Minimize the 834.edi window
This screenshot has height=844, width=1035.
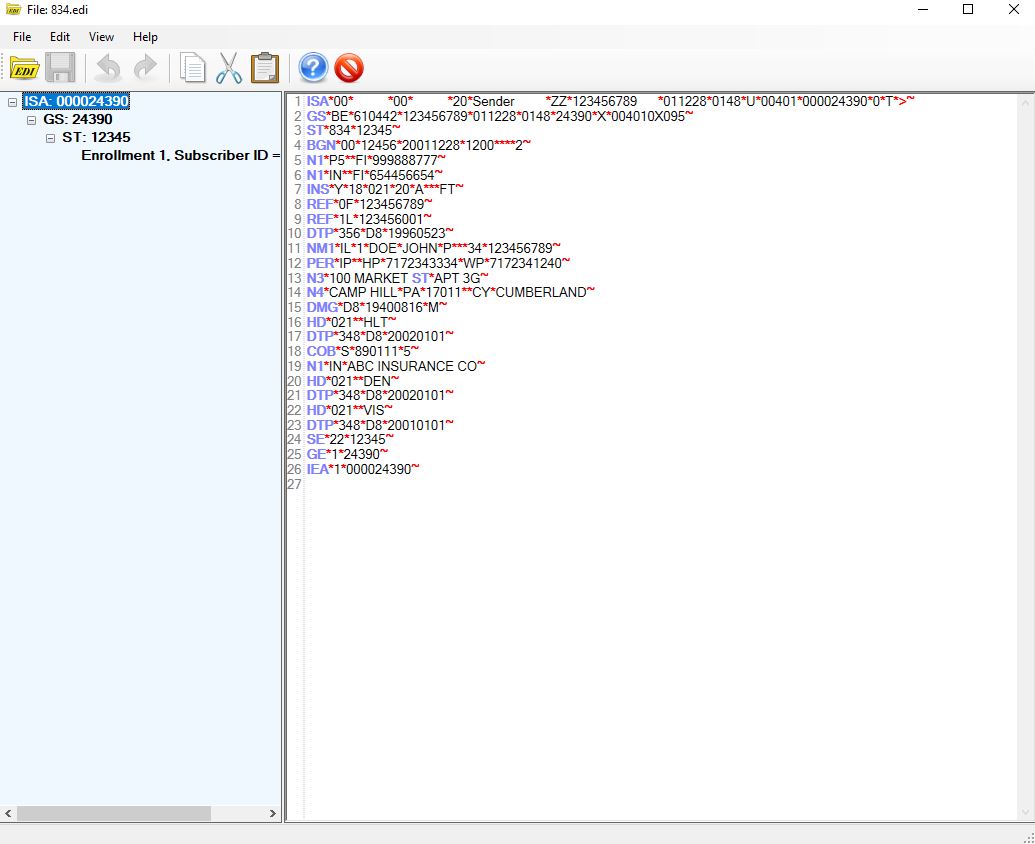point(923,9)
